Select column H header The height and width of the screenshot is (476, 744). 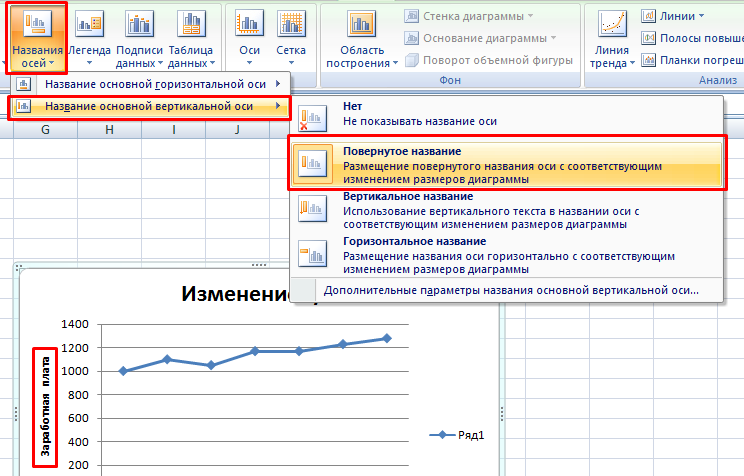click(x=110, y=130)
